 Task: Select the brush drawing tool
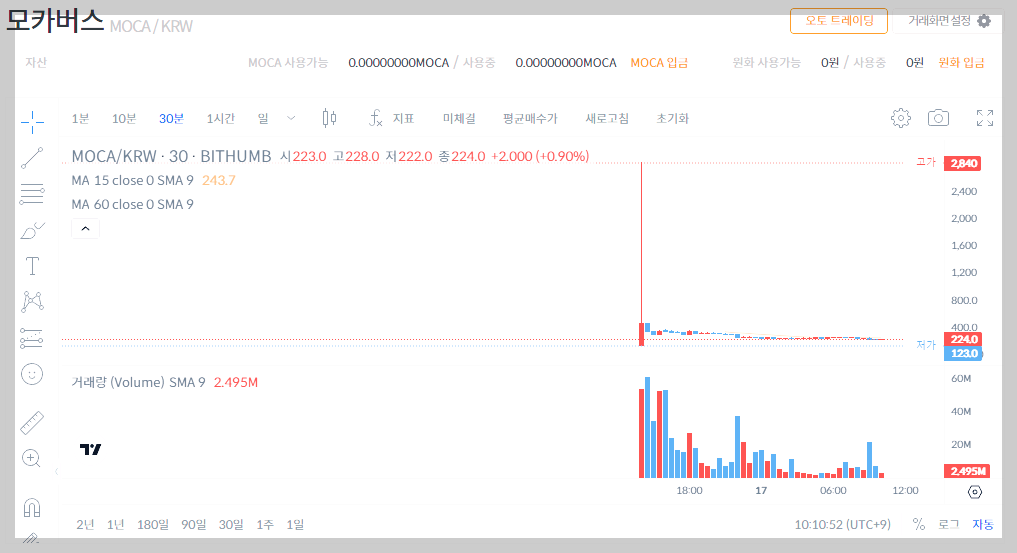(x=32, y=230)
